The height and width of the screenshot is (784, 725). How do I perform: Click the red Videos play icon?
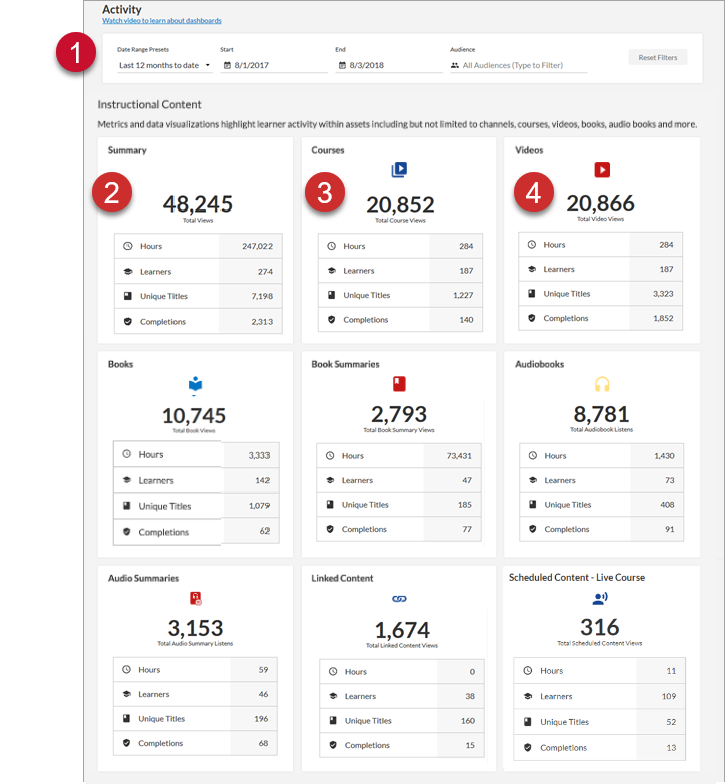click(x=602, y=170)
